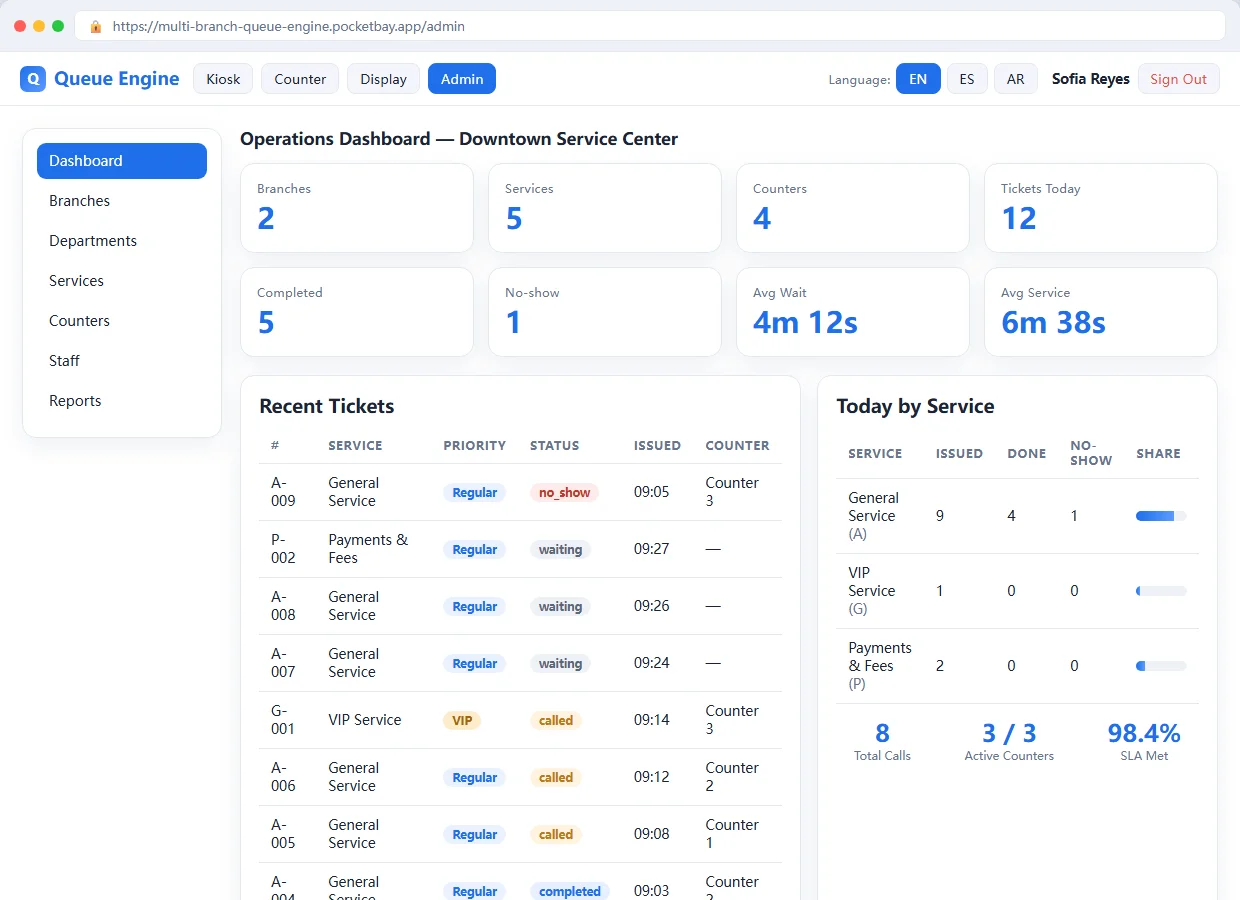This screenshot has width=1240, height=900.
Task: Click the padlock icon in address bar
Action: coord(96,27)
